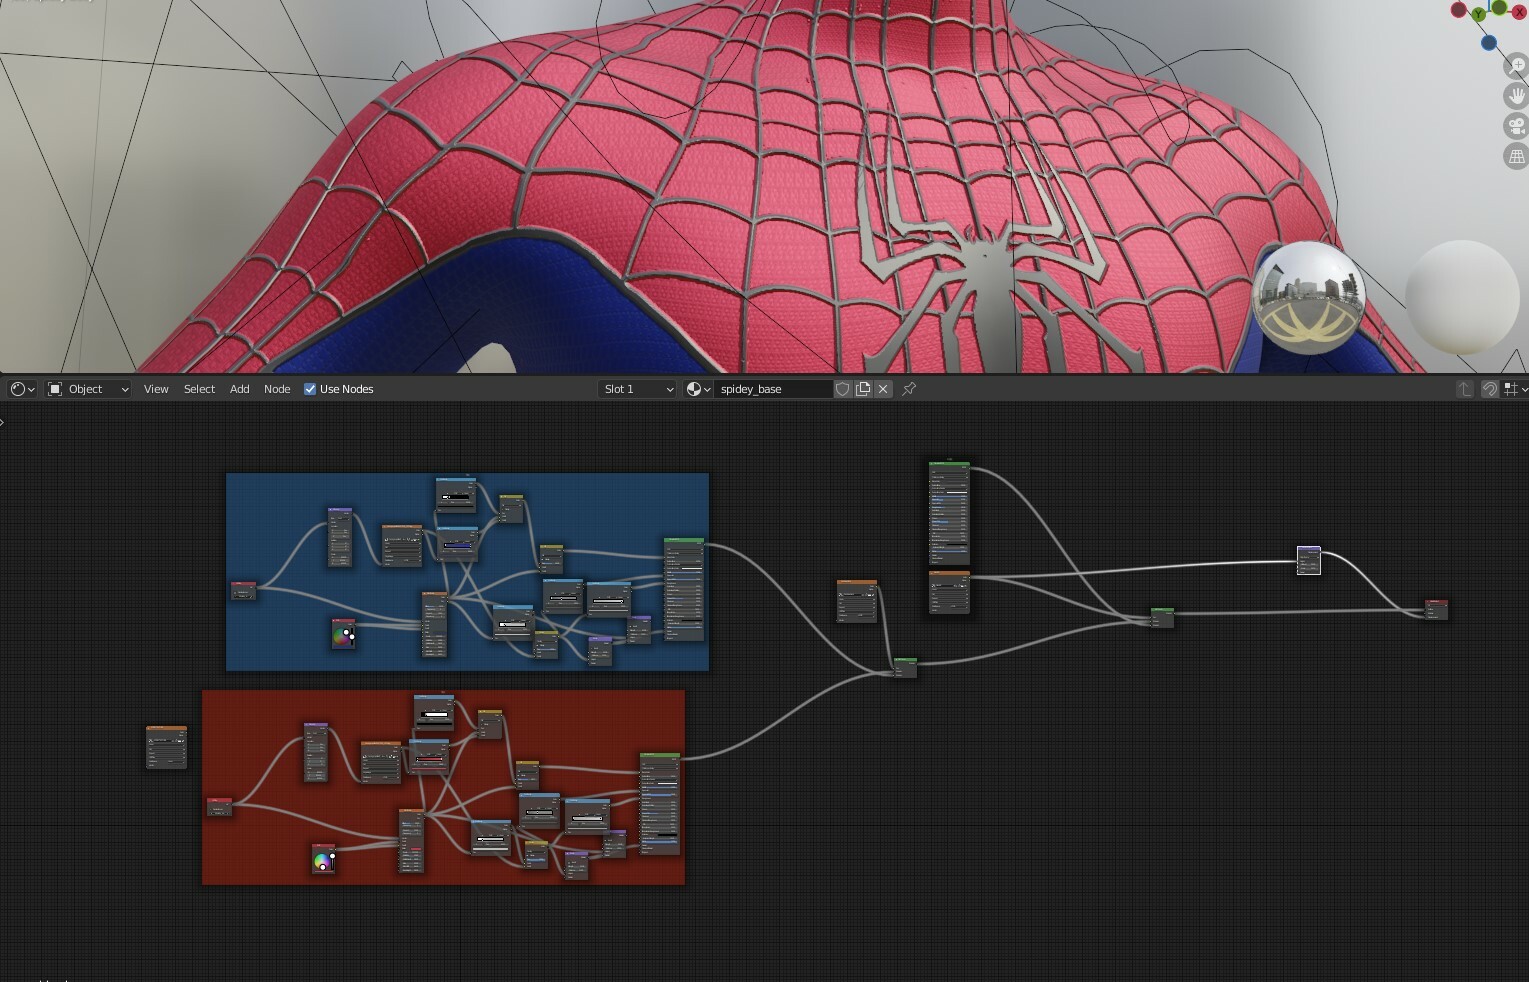Enable fake user for spidey_base material
1529x982 pixels.
pos(842,389)
